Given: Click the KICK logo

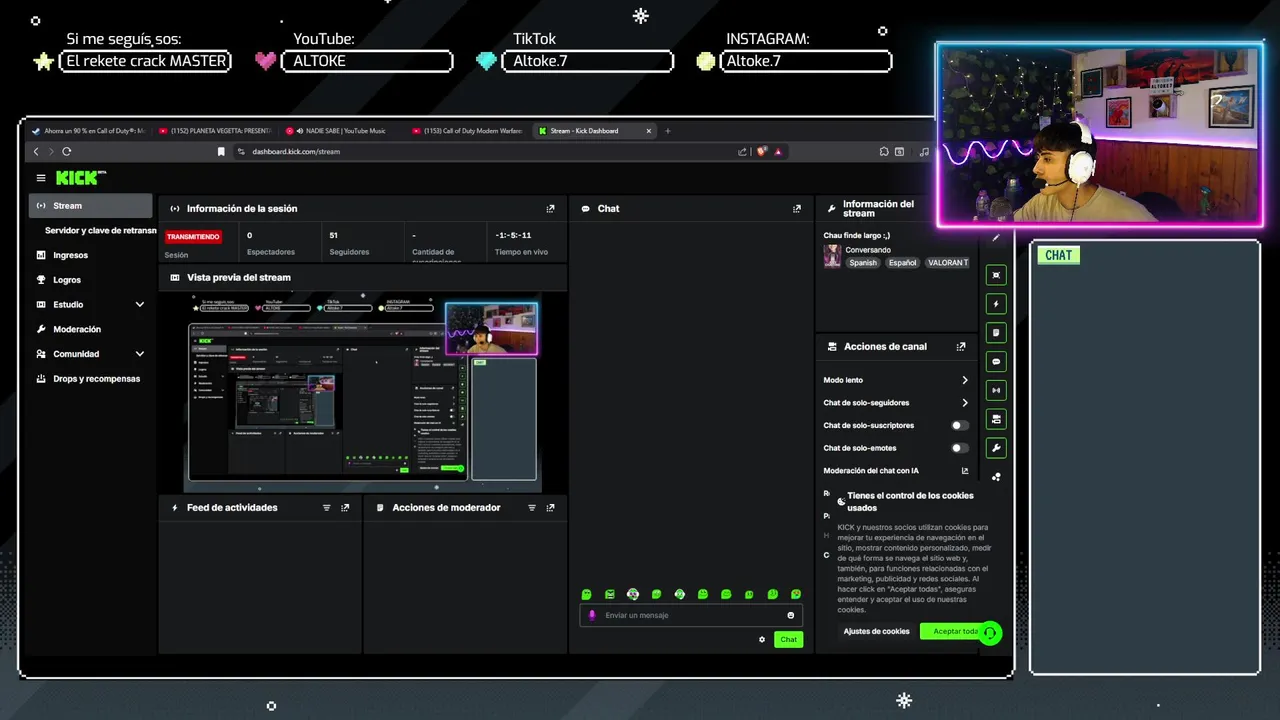Looking at the screenshot, I should pos(80,178).
